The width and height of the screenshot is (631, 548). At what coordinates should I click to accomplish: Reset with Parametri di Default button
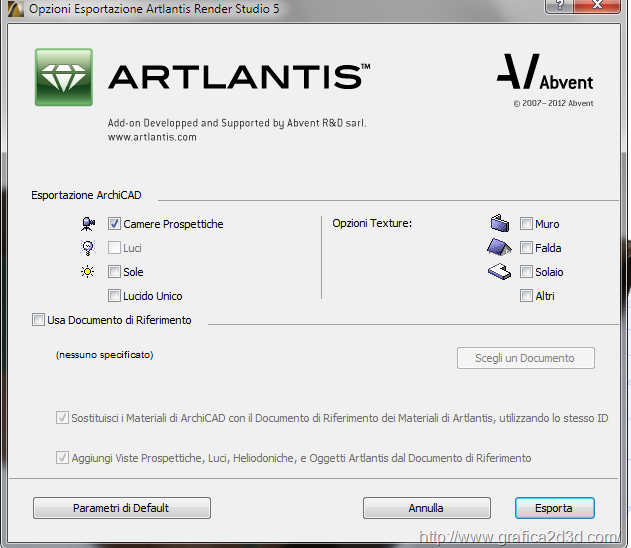coord(121,508)
